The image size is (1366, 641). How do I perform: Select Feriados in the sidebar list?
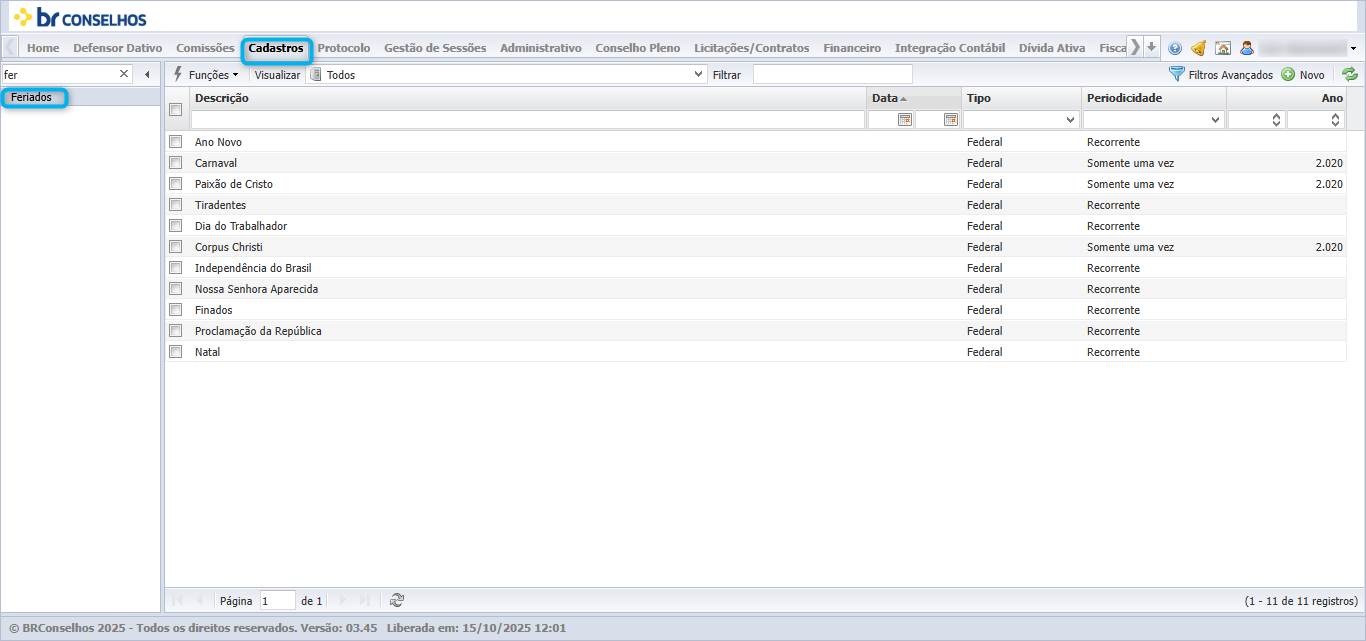pyautogui.click(x=33, y=97)
